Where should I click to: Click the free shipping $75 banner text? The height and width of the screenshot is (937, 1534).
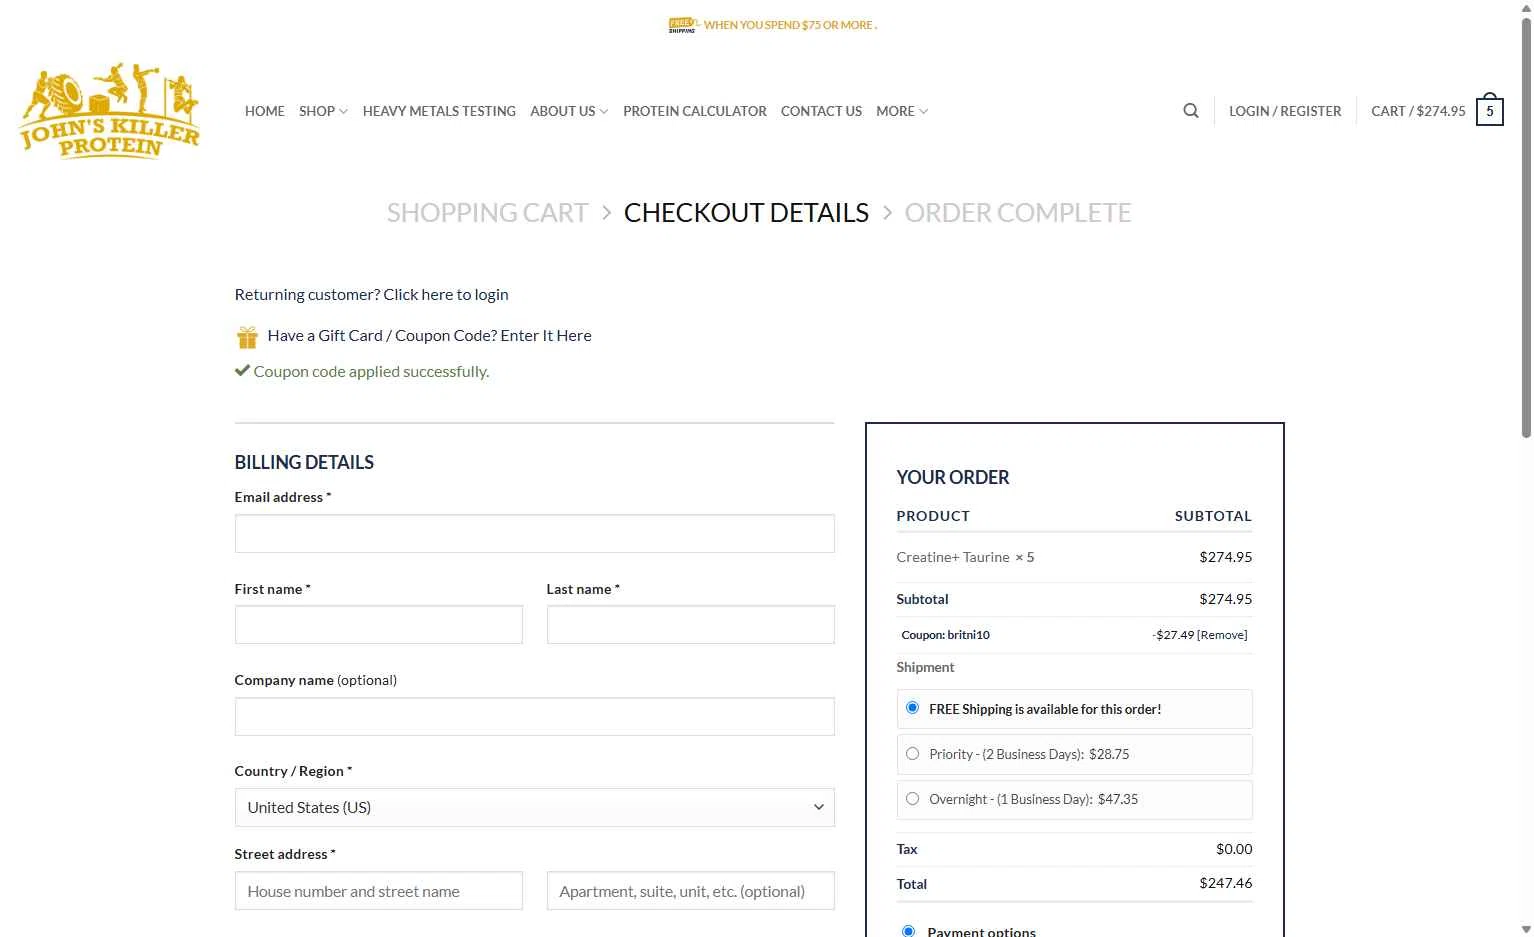[790, 25]
